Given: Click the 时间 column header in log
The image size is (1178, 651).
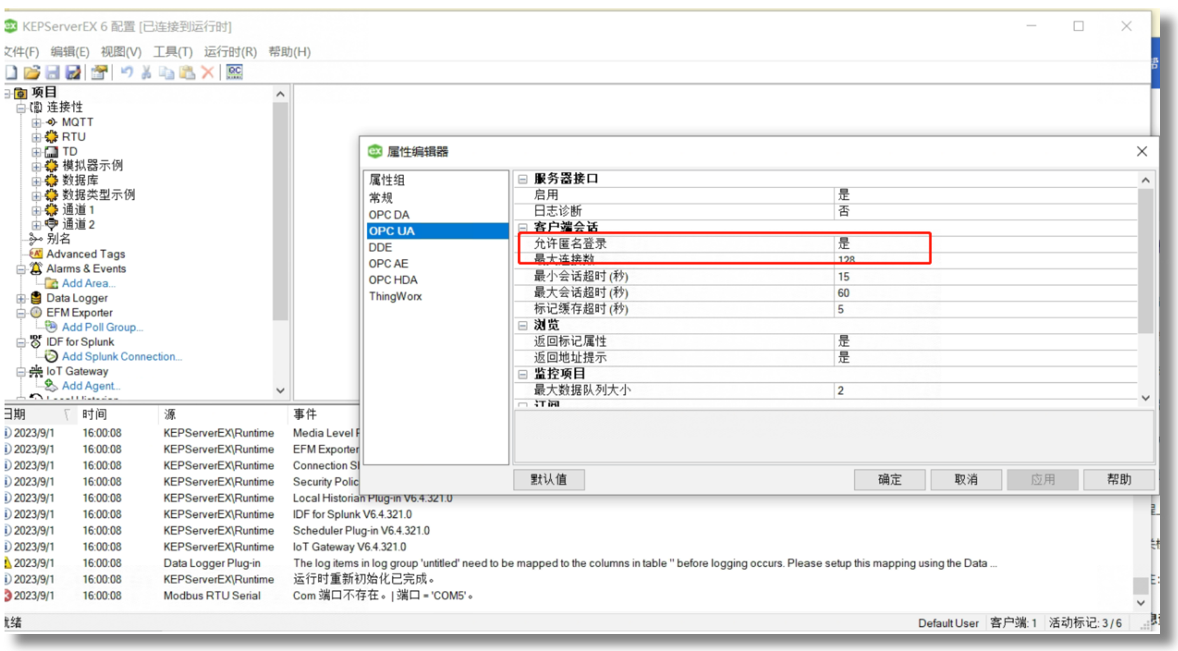Looking at the screenshot, I should (x=118, y=414).
